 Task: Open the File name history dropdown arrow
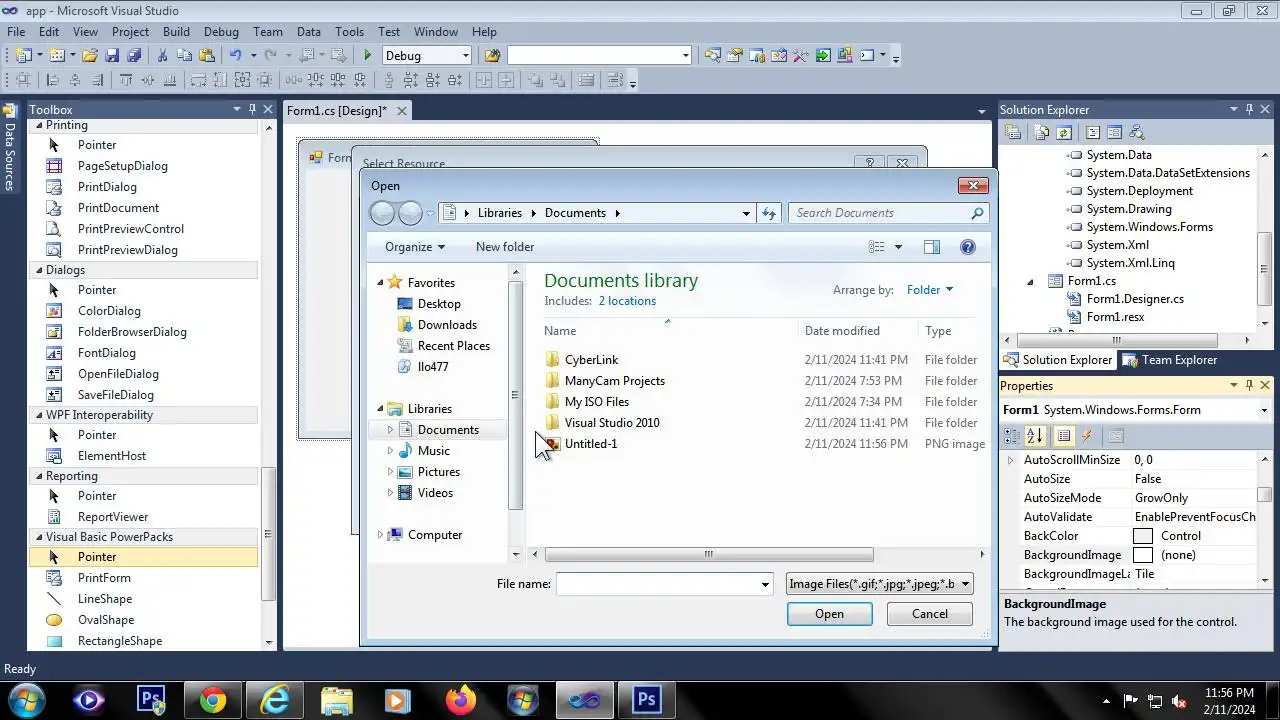765,585
